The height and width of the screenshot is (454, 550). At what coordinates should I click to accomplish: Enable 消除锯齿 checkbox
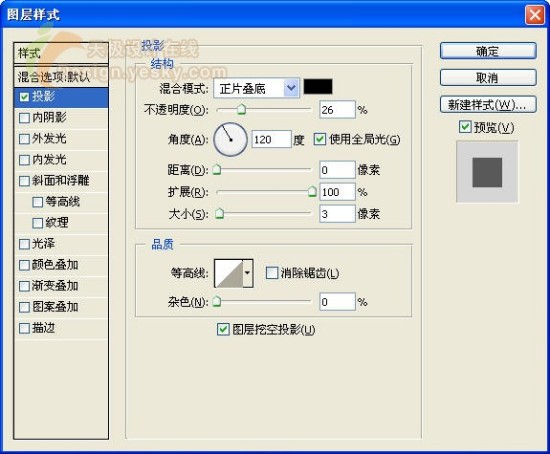click(271, 273)
